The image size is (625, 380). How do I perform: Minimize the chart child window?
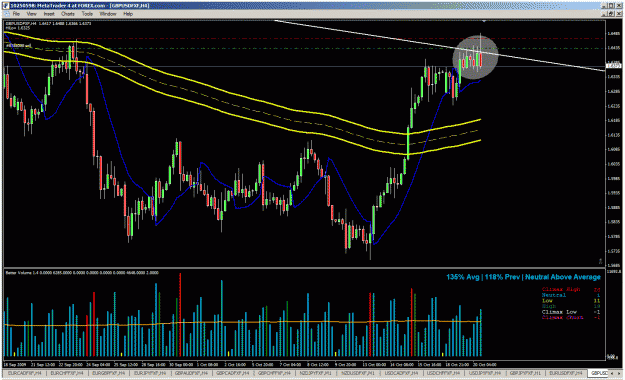click(603, 14)
